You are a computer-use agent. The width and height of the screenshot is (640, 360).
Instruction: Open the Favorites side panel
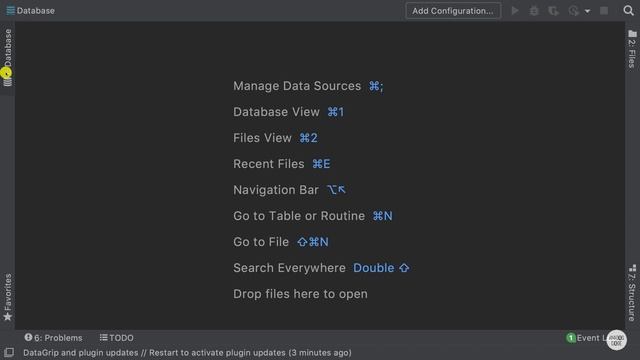point(7,297)
